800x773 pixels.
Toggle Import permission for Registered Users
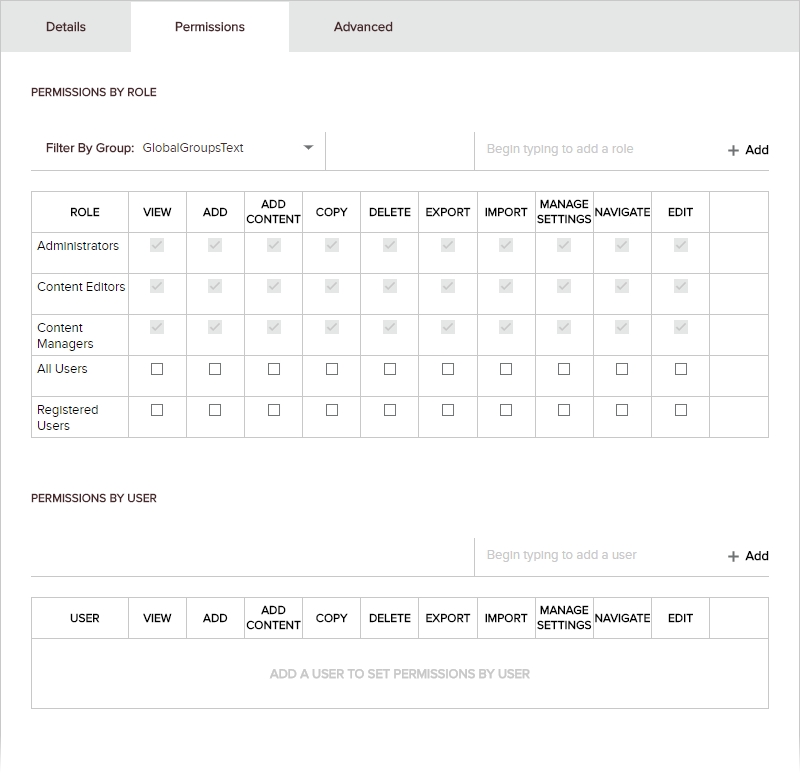[506, 410]
